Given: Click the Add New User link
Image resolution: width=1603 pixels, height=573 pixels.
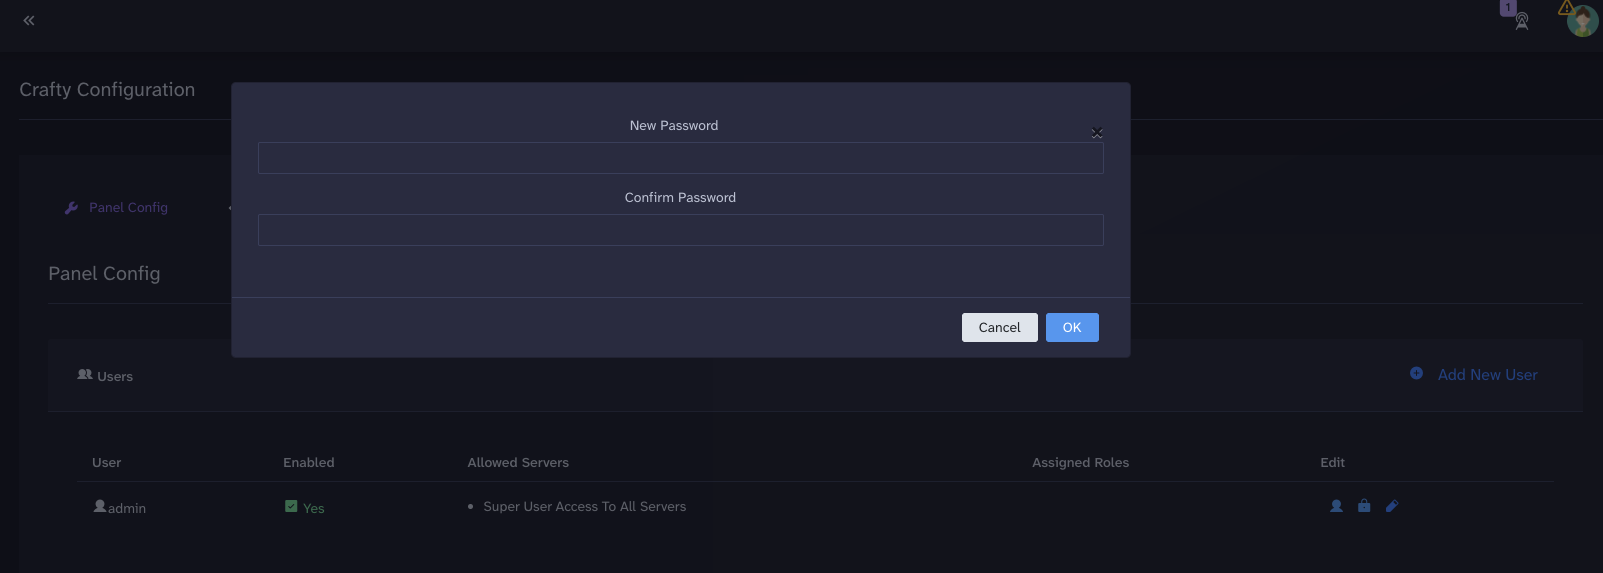Looking at the screenshot, I should (1487, 375).
